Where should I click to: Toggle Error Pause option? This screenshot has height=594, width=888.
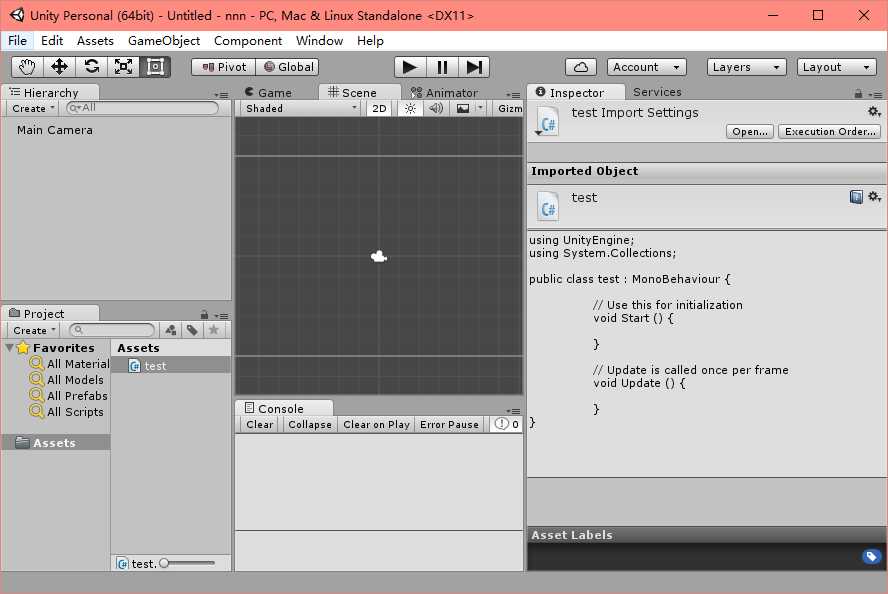(449, 424)
